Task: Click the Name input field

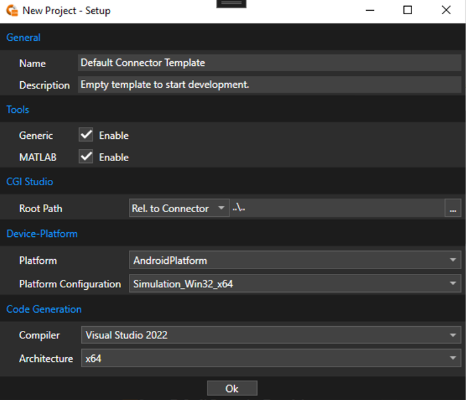Action: point(270,63)
